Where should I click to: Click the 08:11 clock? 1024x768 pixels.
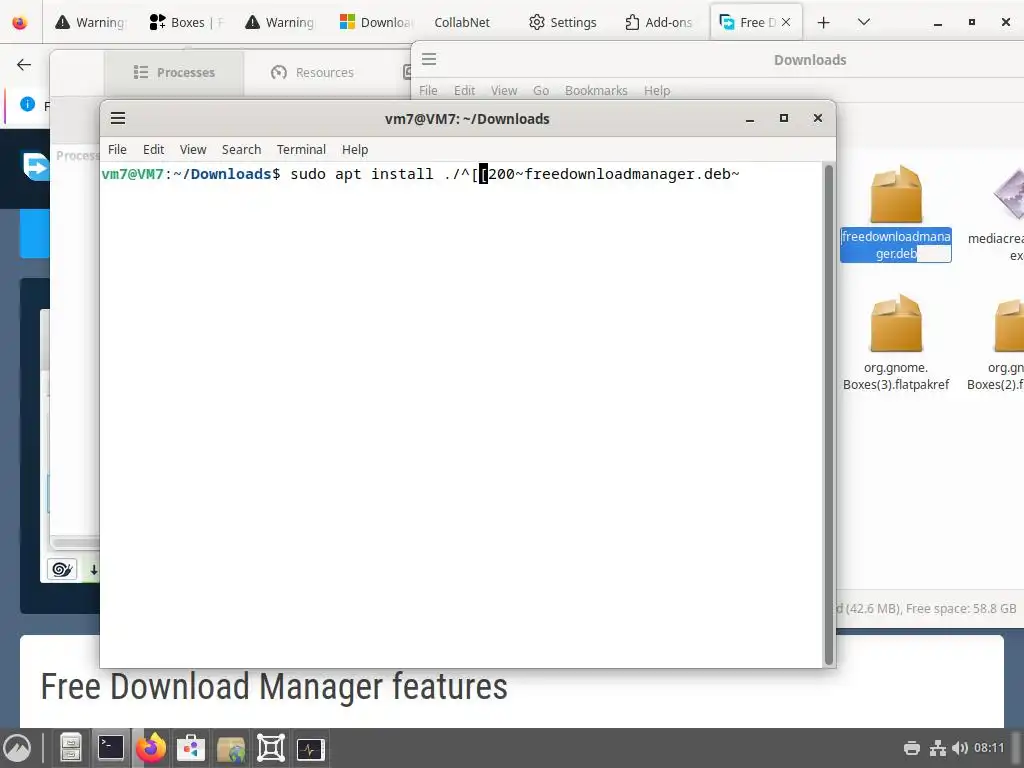(x=989, y=748)
